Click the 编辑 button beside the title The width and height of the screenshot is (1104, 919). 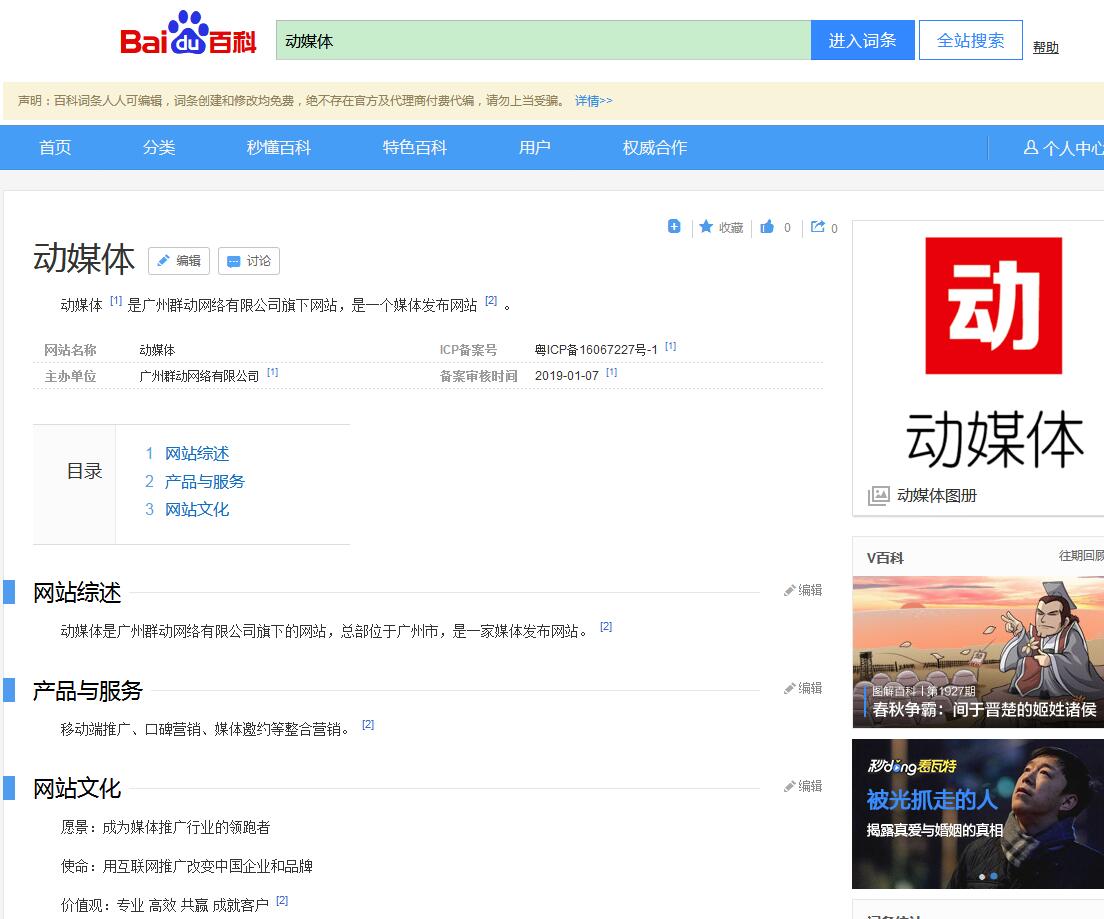179,261
